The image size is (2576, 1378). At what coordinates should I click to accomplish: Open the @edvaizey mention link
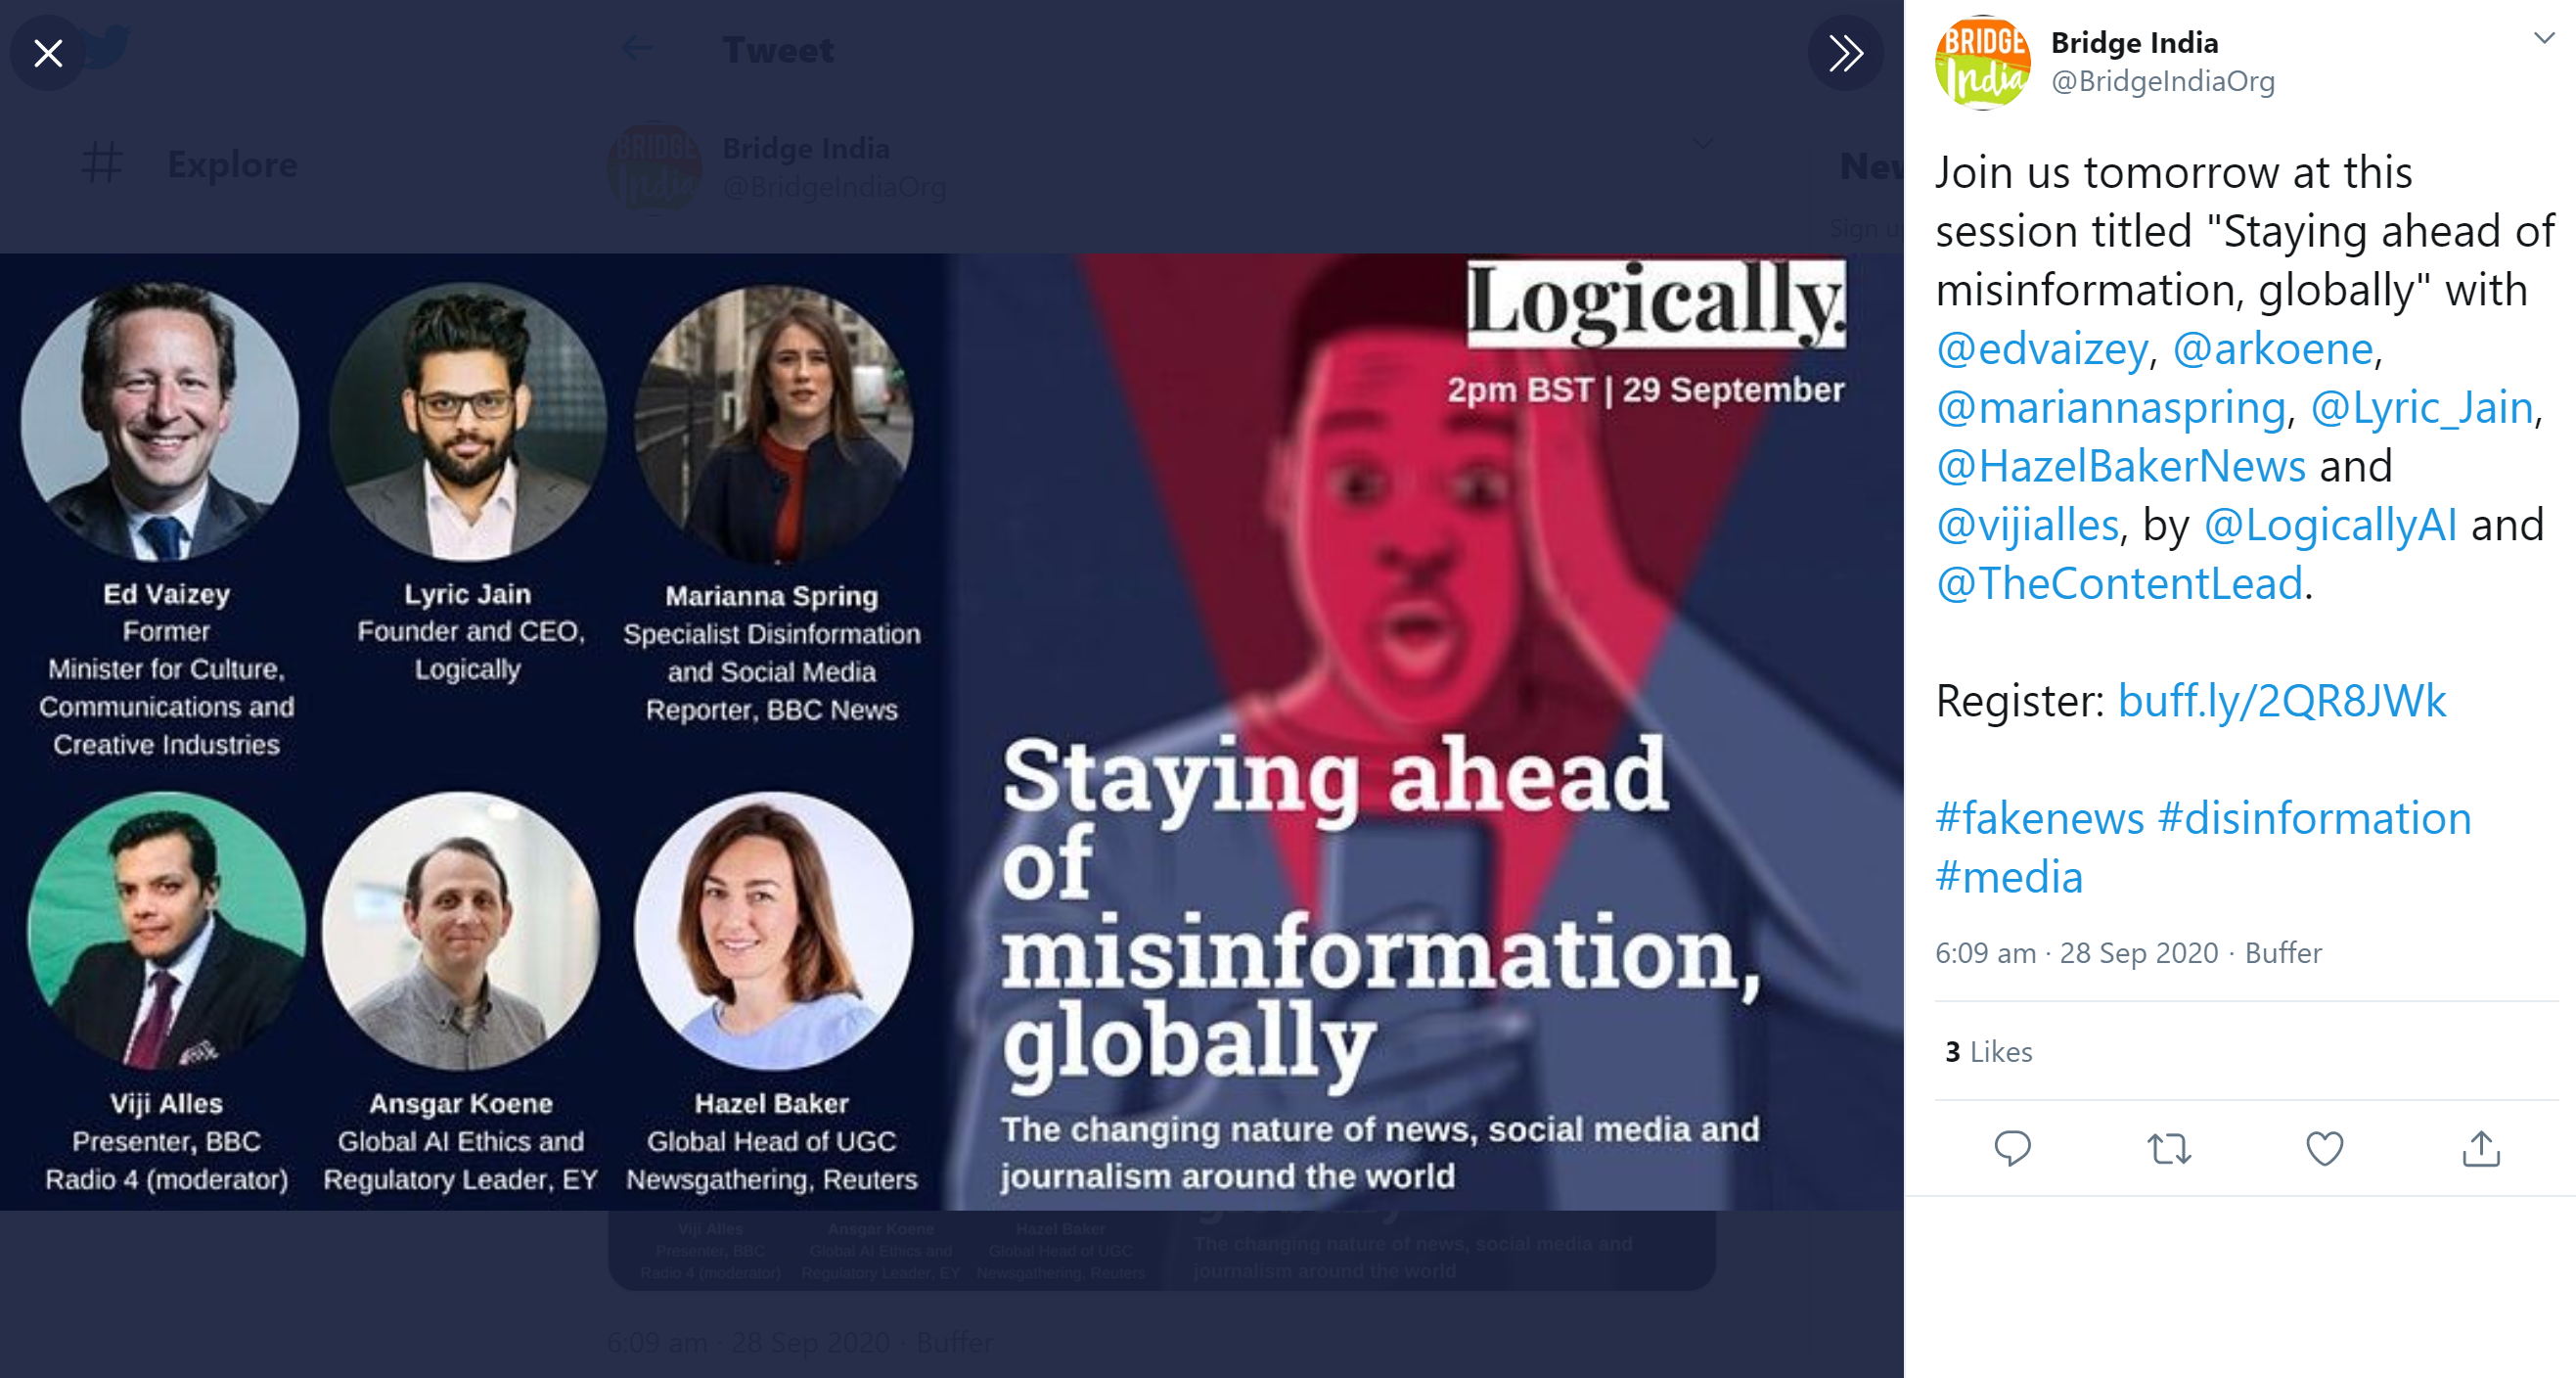(2041, 349)
